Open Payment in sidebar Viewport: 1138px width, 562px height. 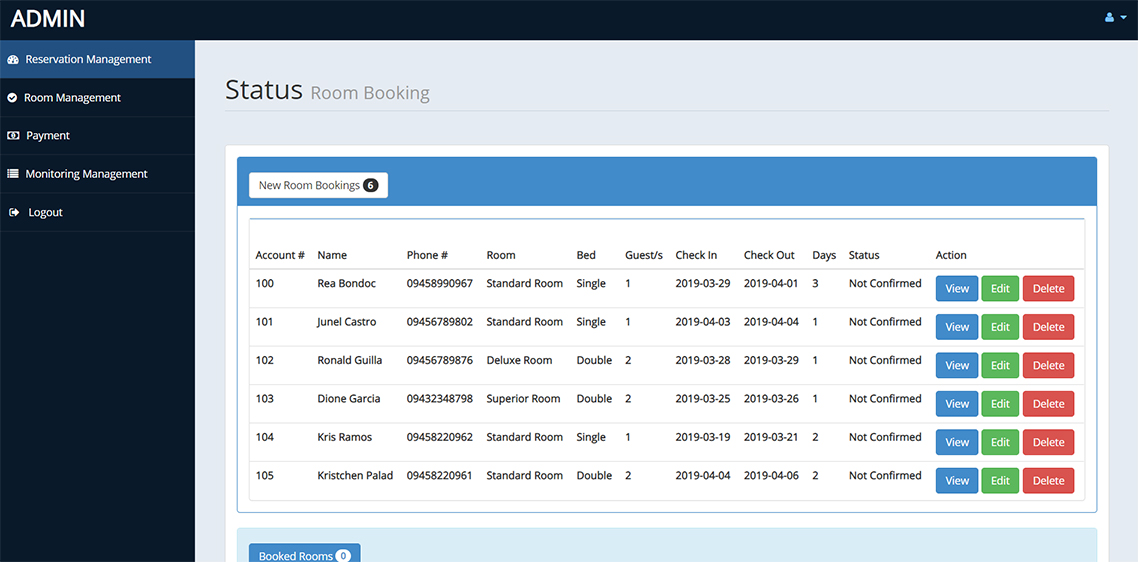97,136
